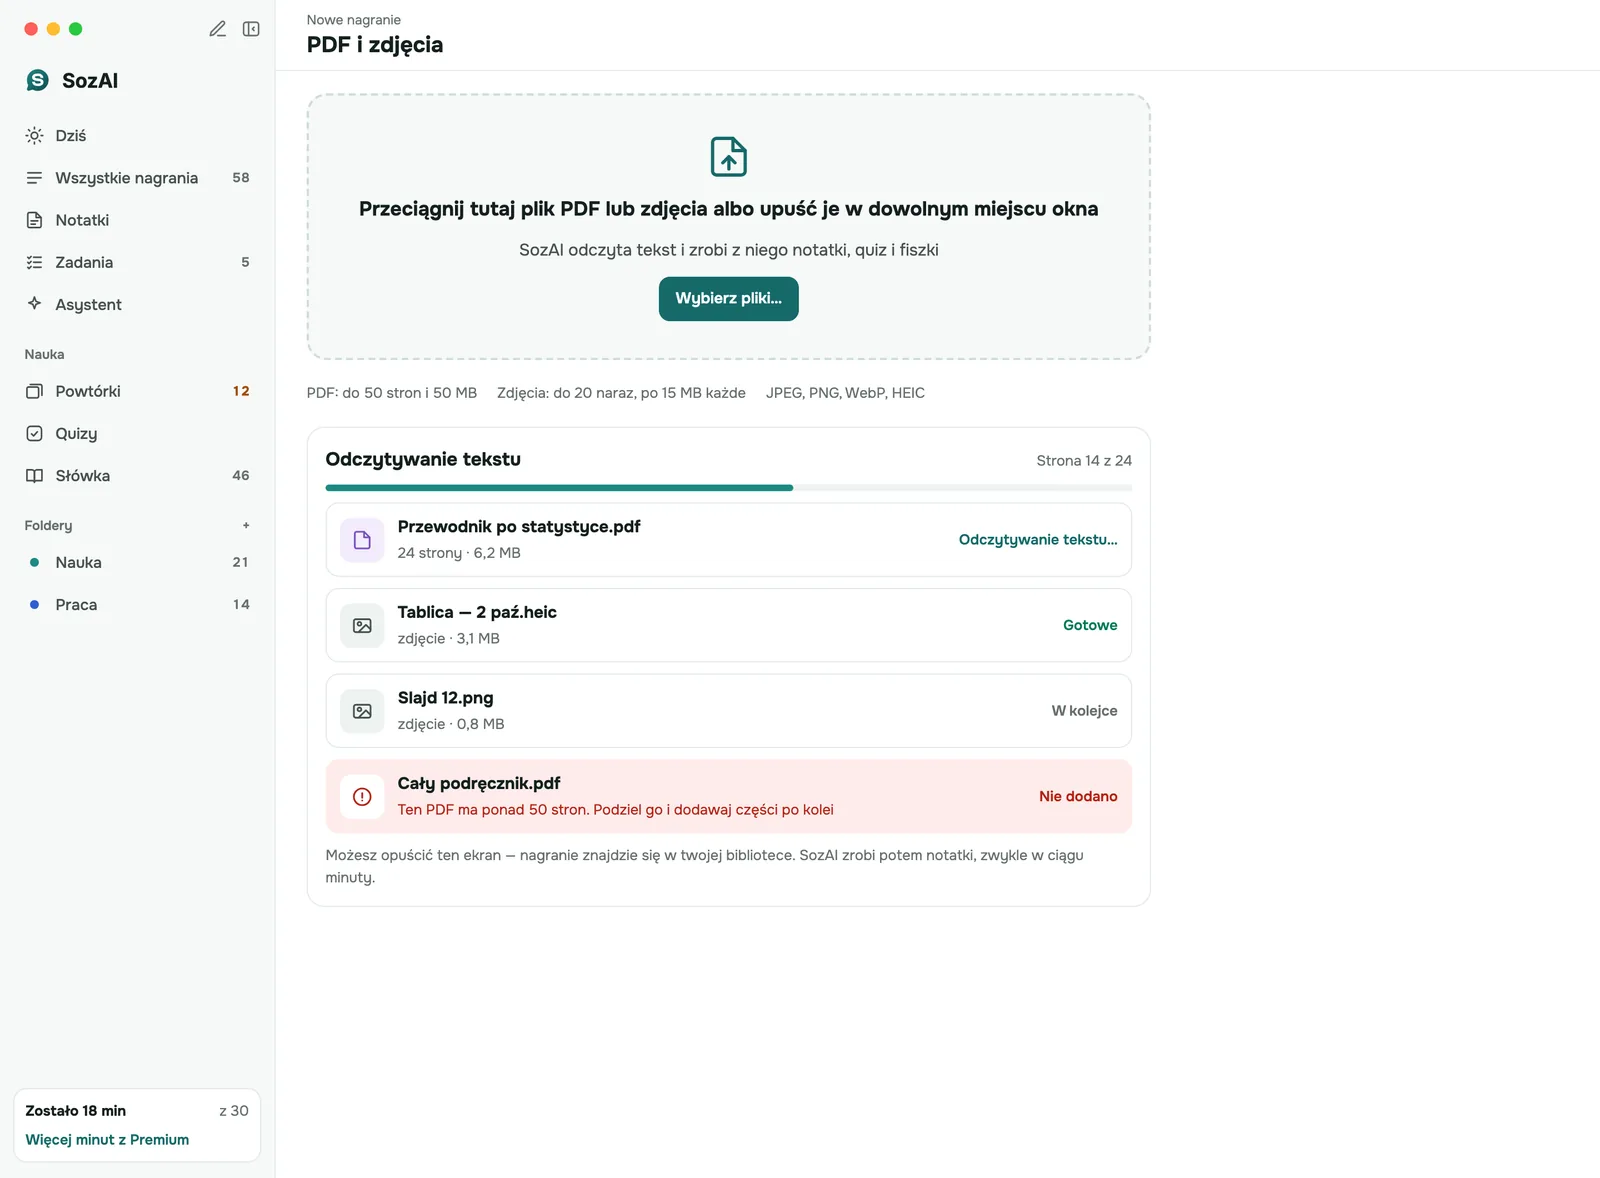1600x1178 pixels.
Task: Open Słówka vocabulary
Action: (x=137, y=476)
